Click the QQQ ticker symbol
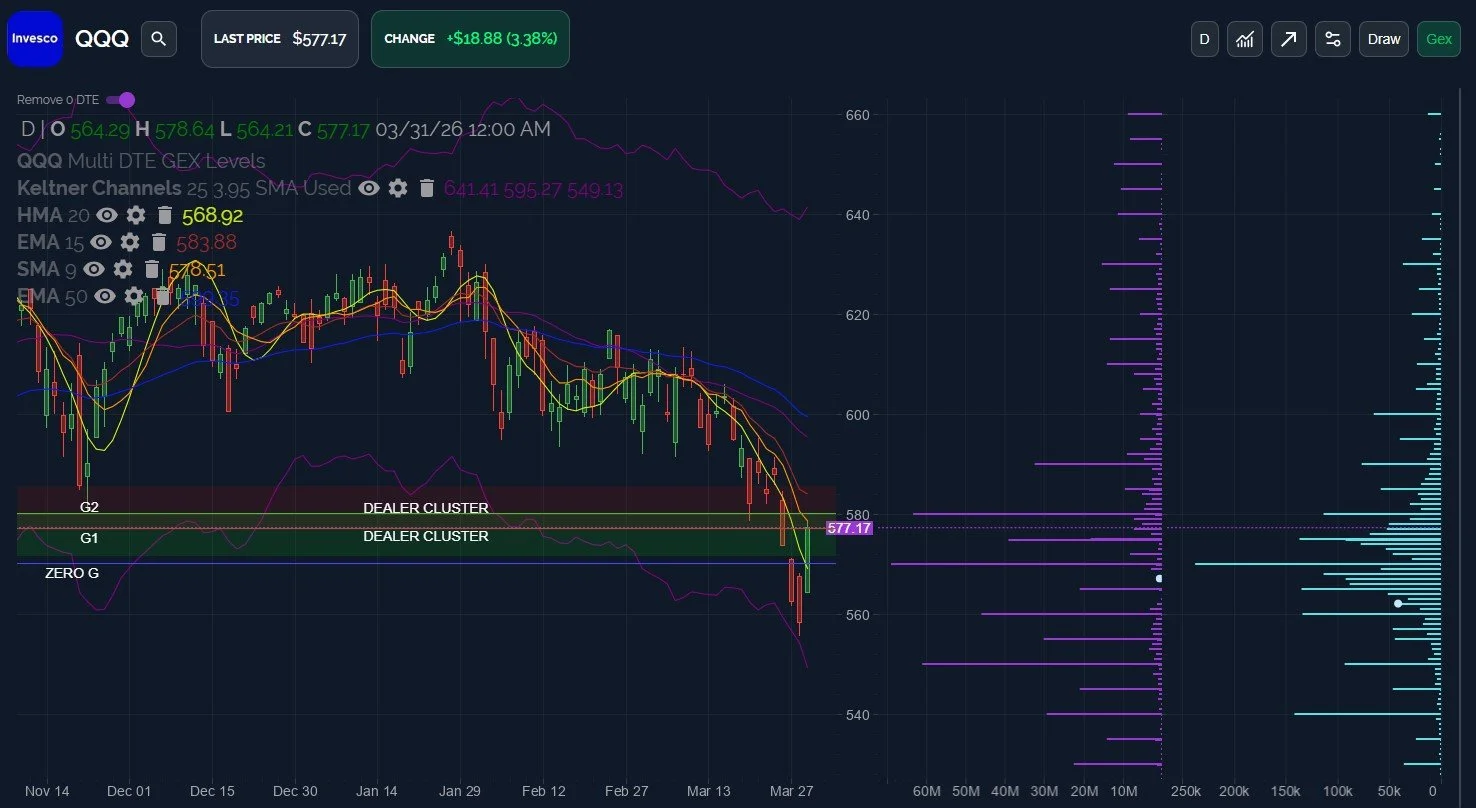Image resolution: width=1476 pixels, height=808 pixels. [102, 39]
